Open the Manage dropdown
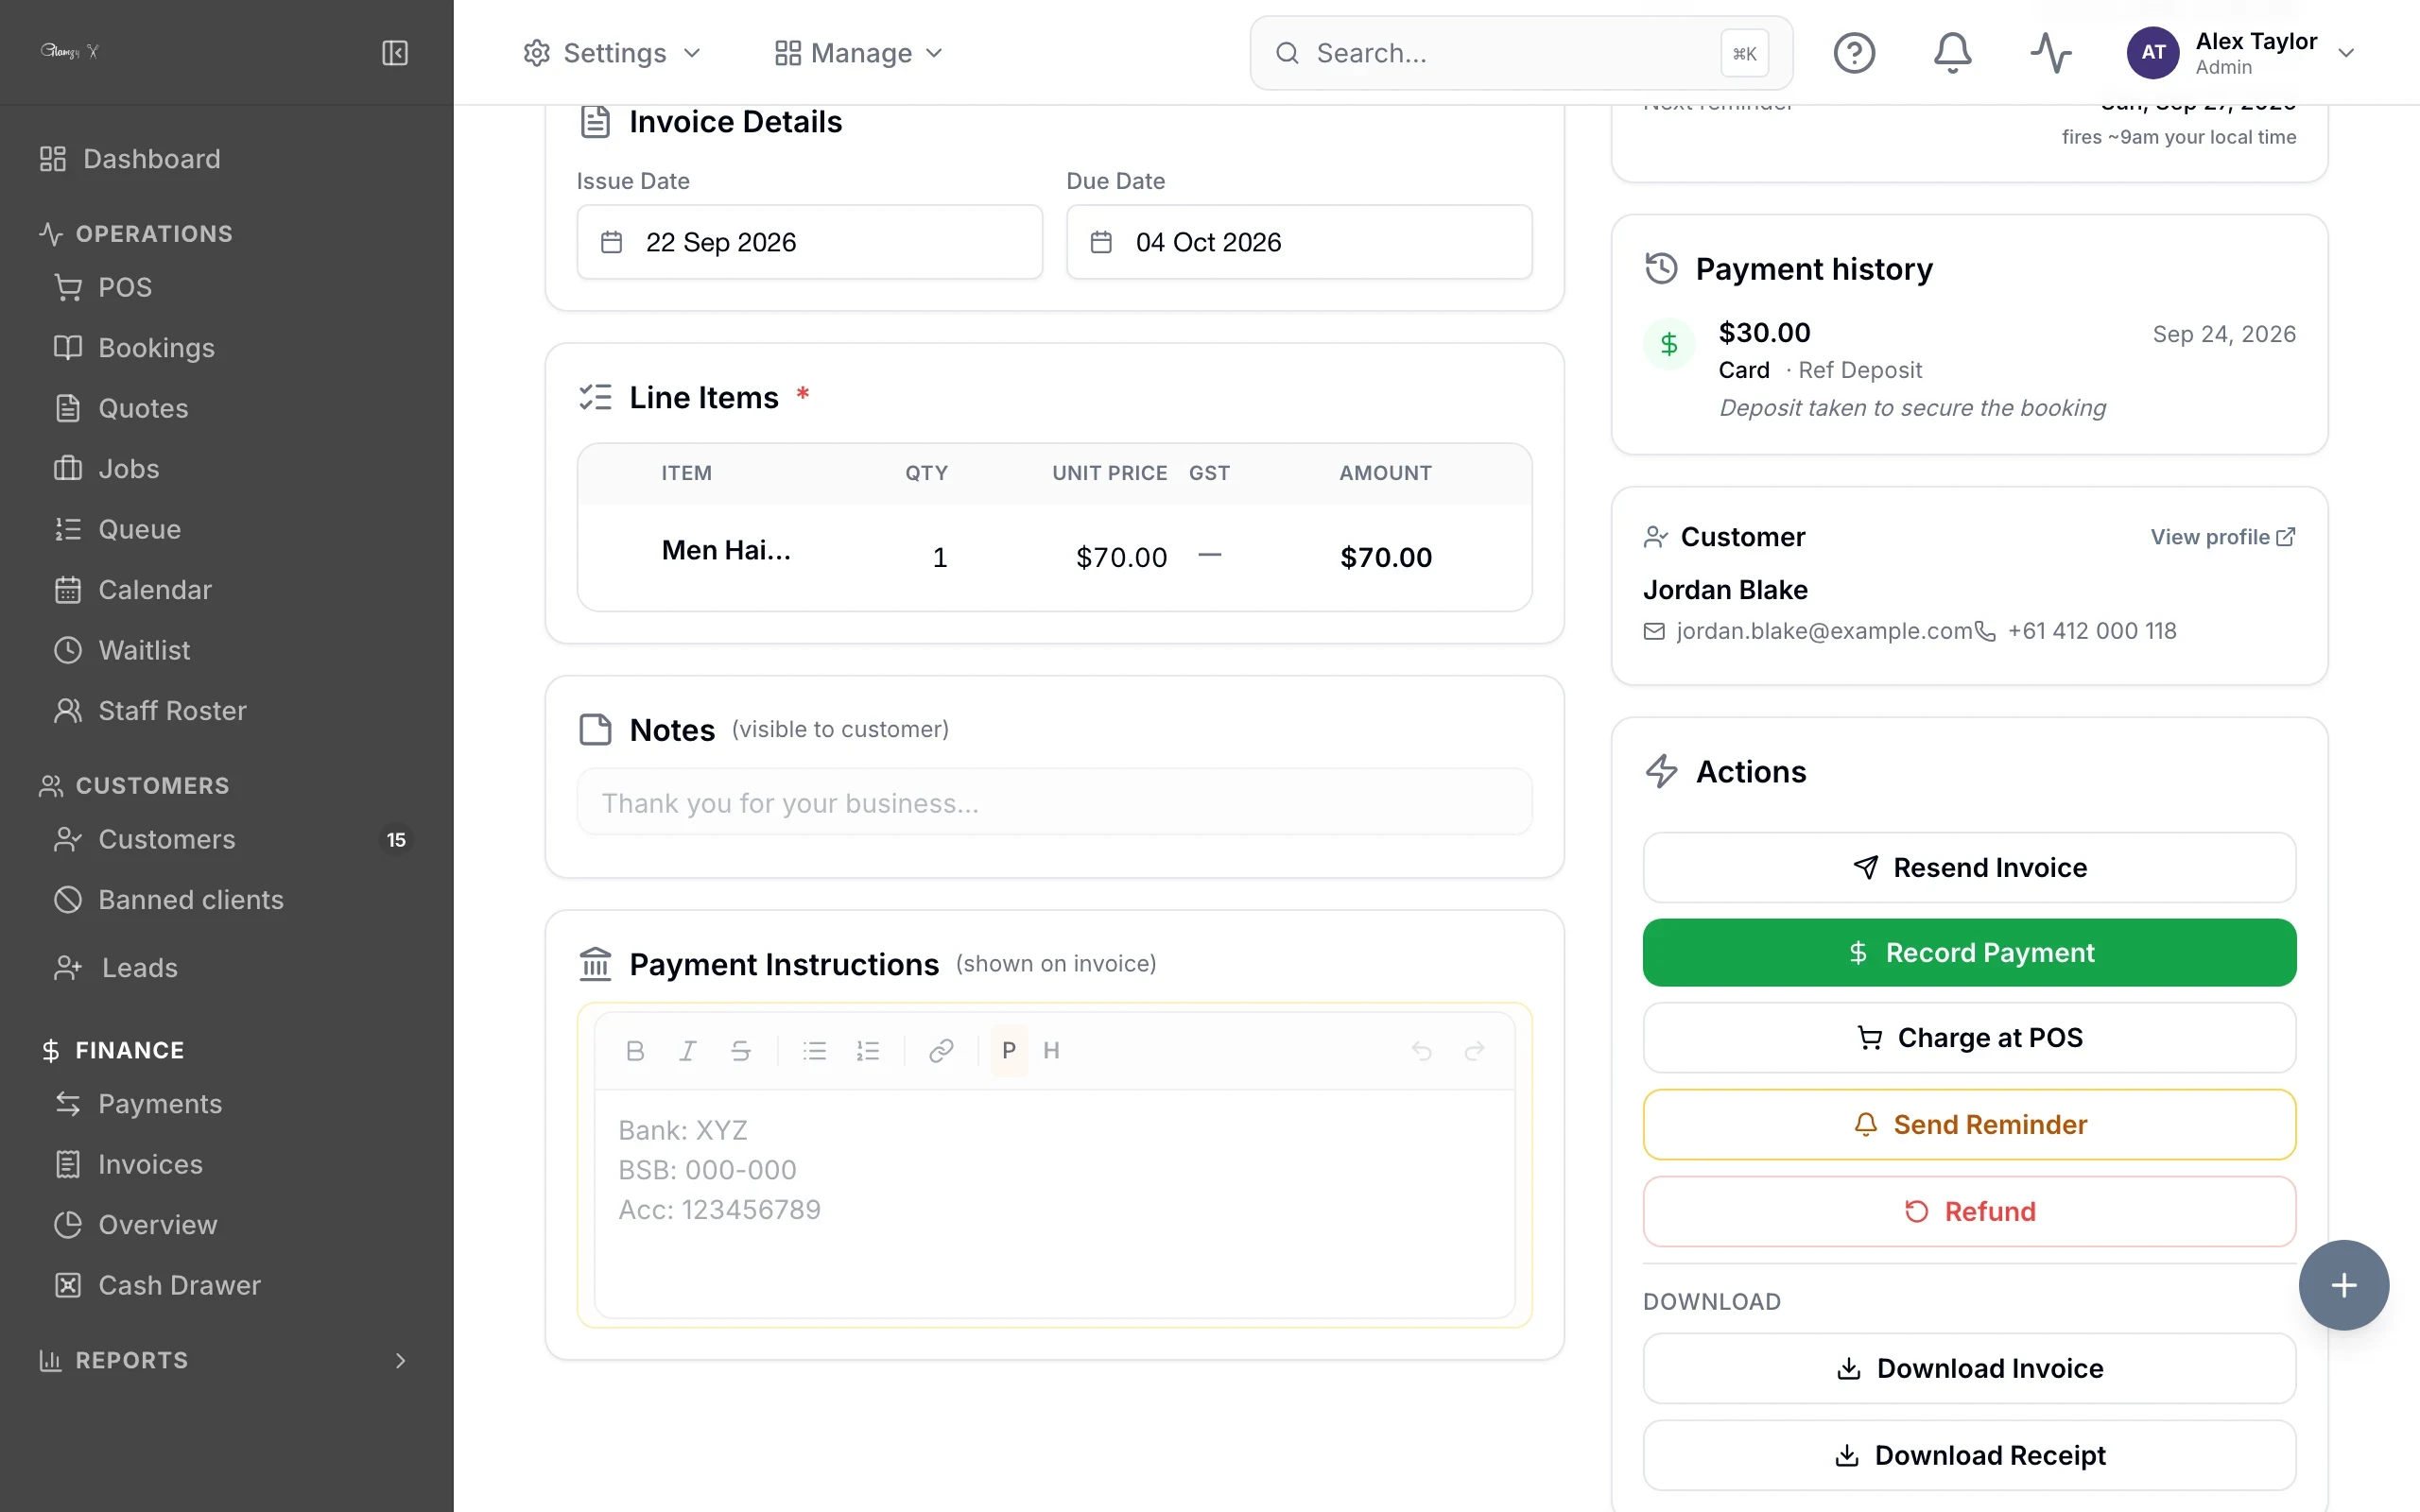2420x1512 pixels. point(859,53)
